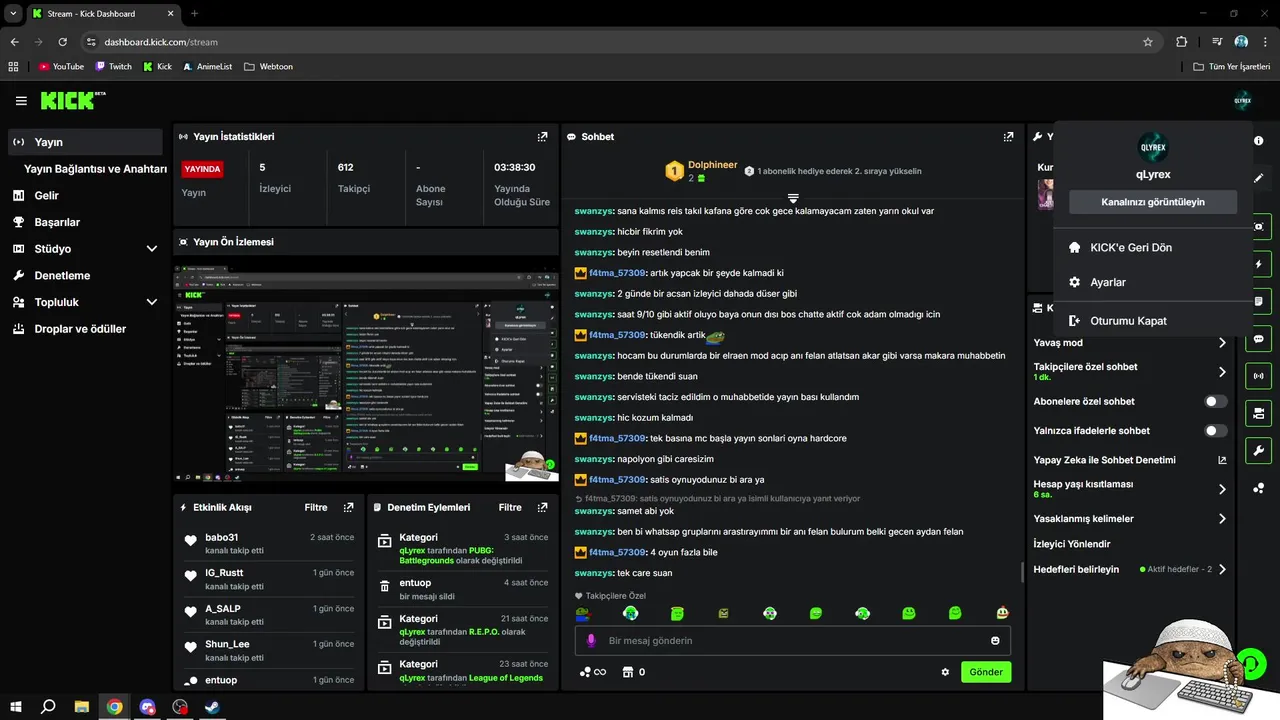Image resolution: width=1280 pixels, height=720 pixels.
Task: Open Filtre in Etkinlik Akışı panel
Action: click(x=316, y=507)
